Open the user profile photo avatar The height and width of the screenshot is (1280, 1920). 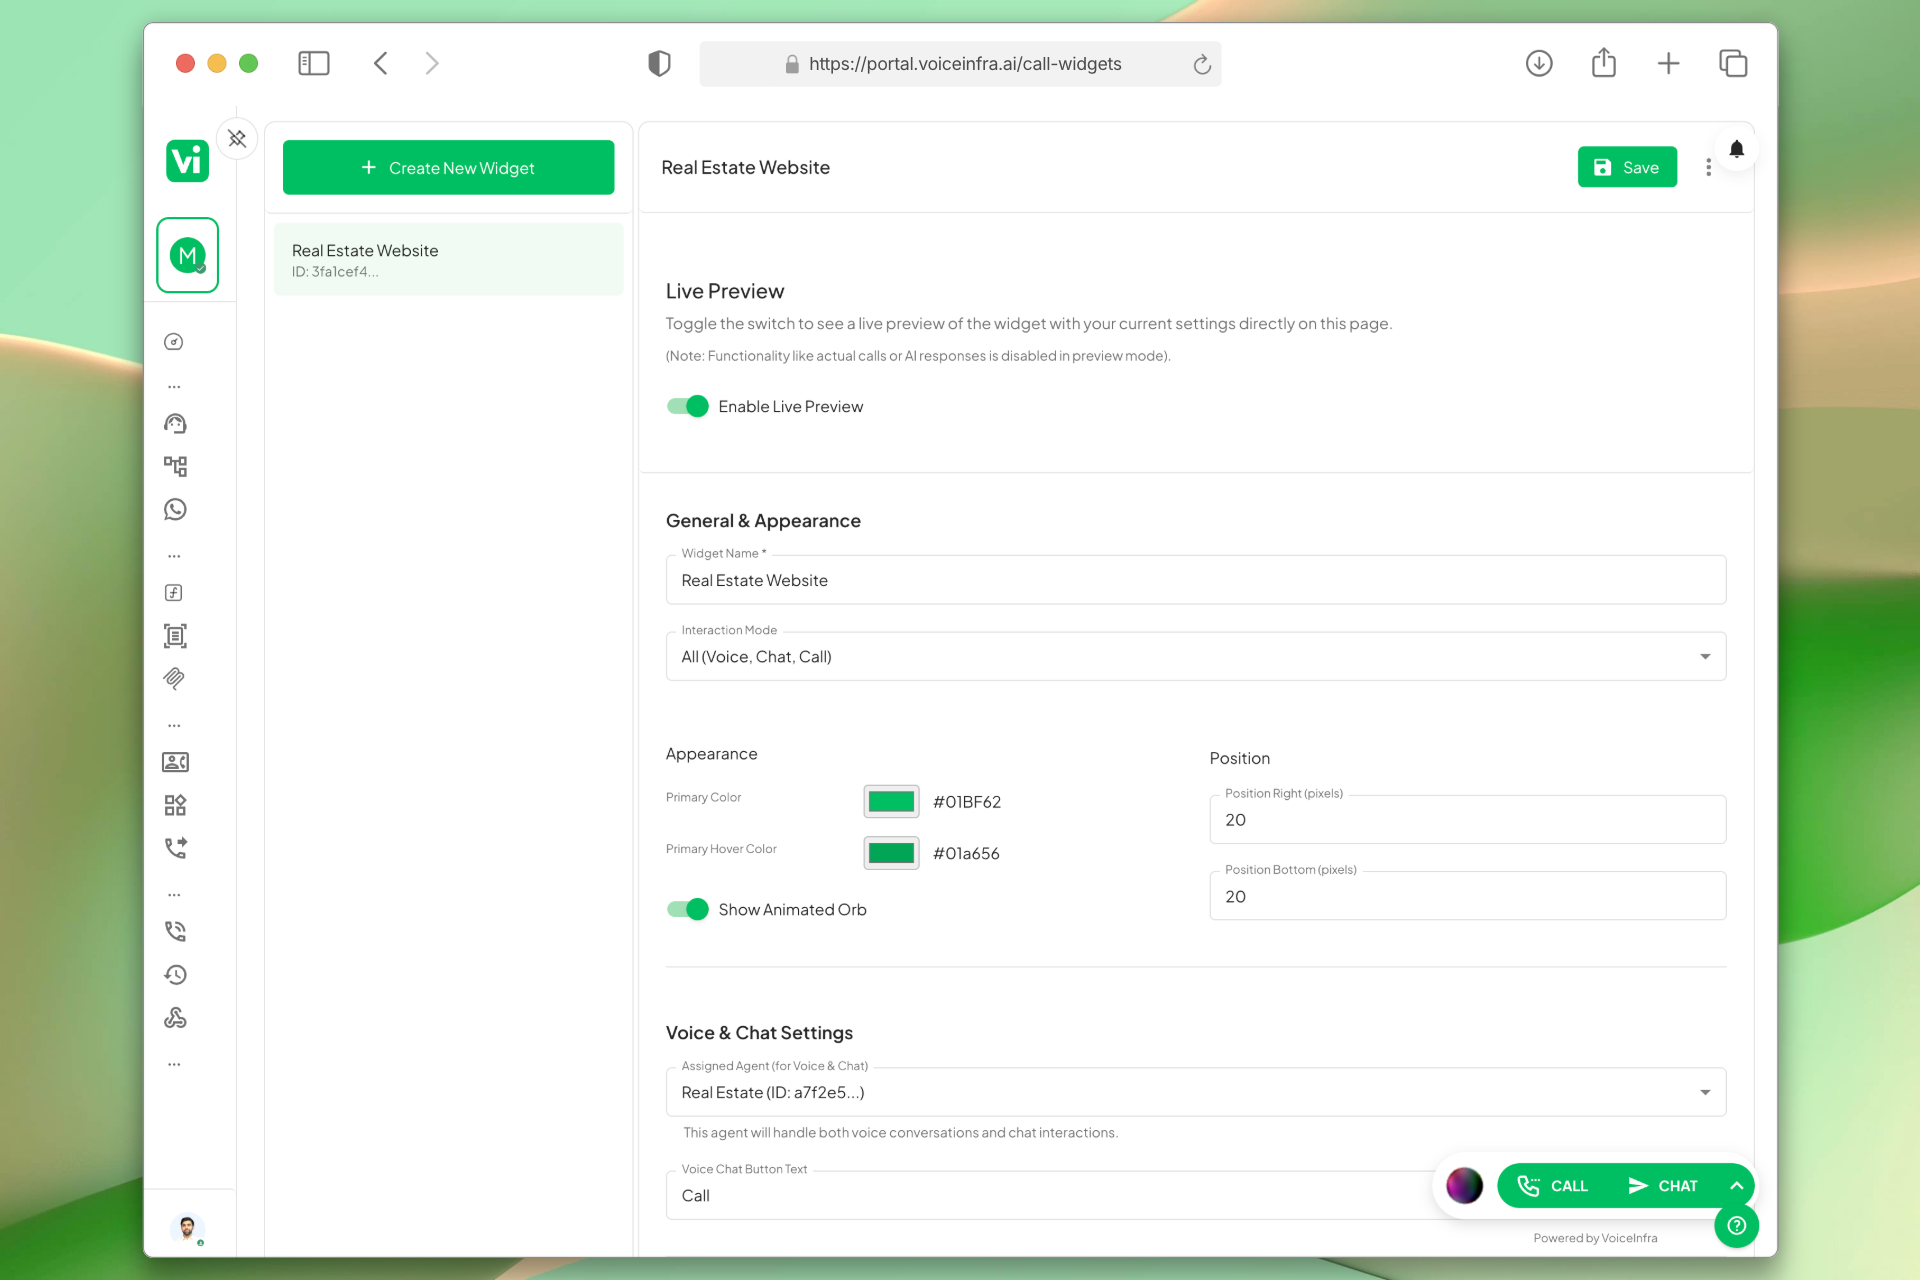[x=187, y=1227]
